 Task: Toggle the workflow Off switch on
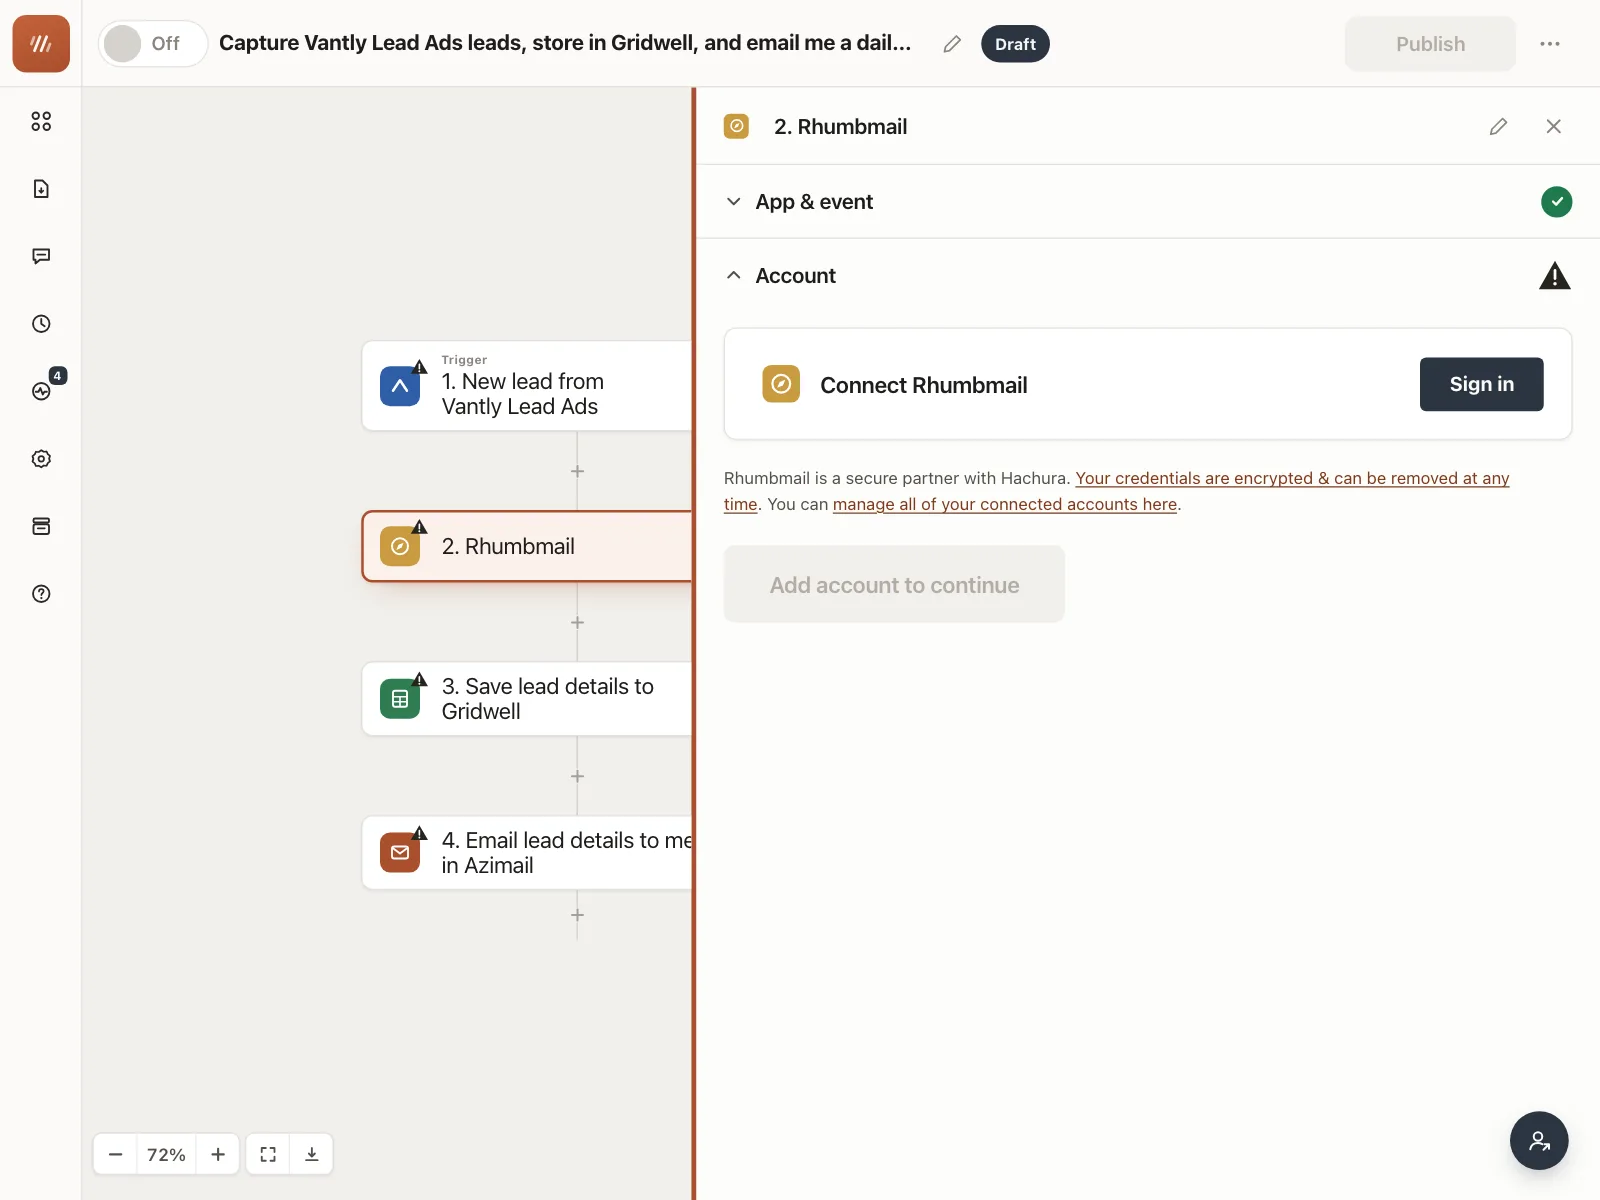(x=152, y=44)
